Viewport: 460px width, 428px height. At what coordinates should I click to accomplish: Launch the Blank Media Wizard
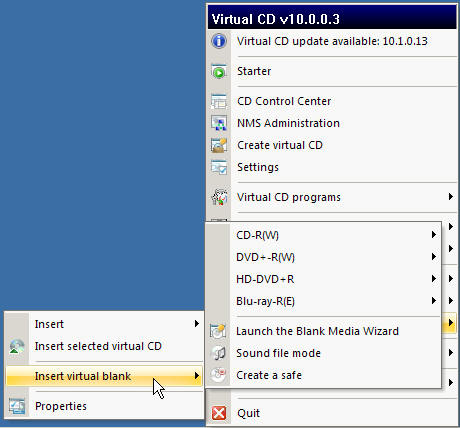pos(323,331)
